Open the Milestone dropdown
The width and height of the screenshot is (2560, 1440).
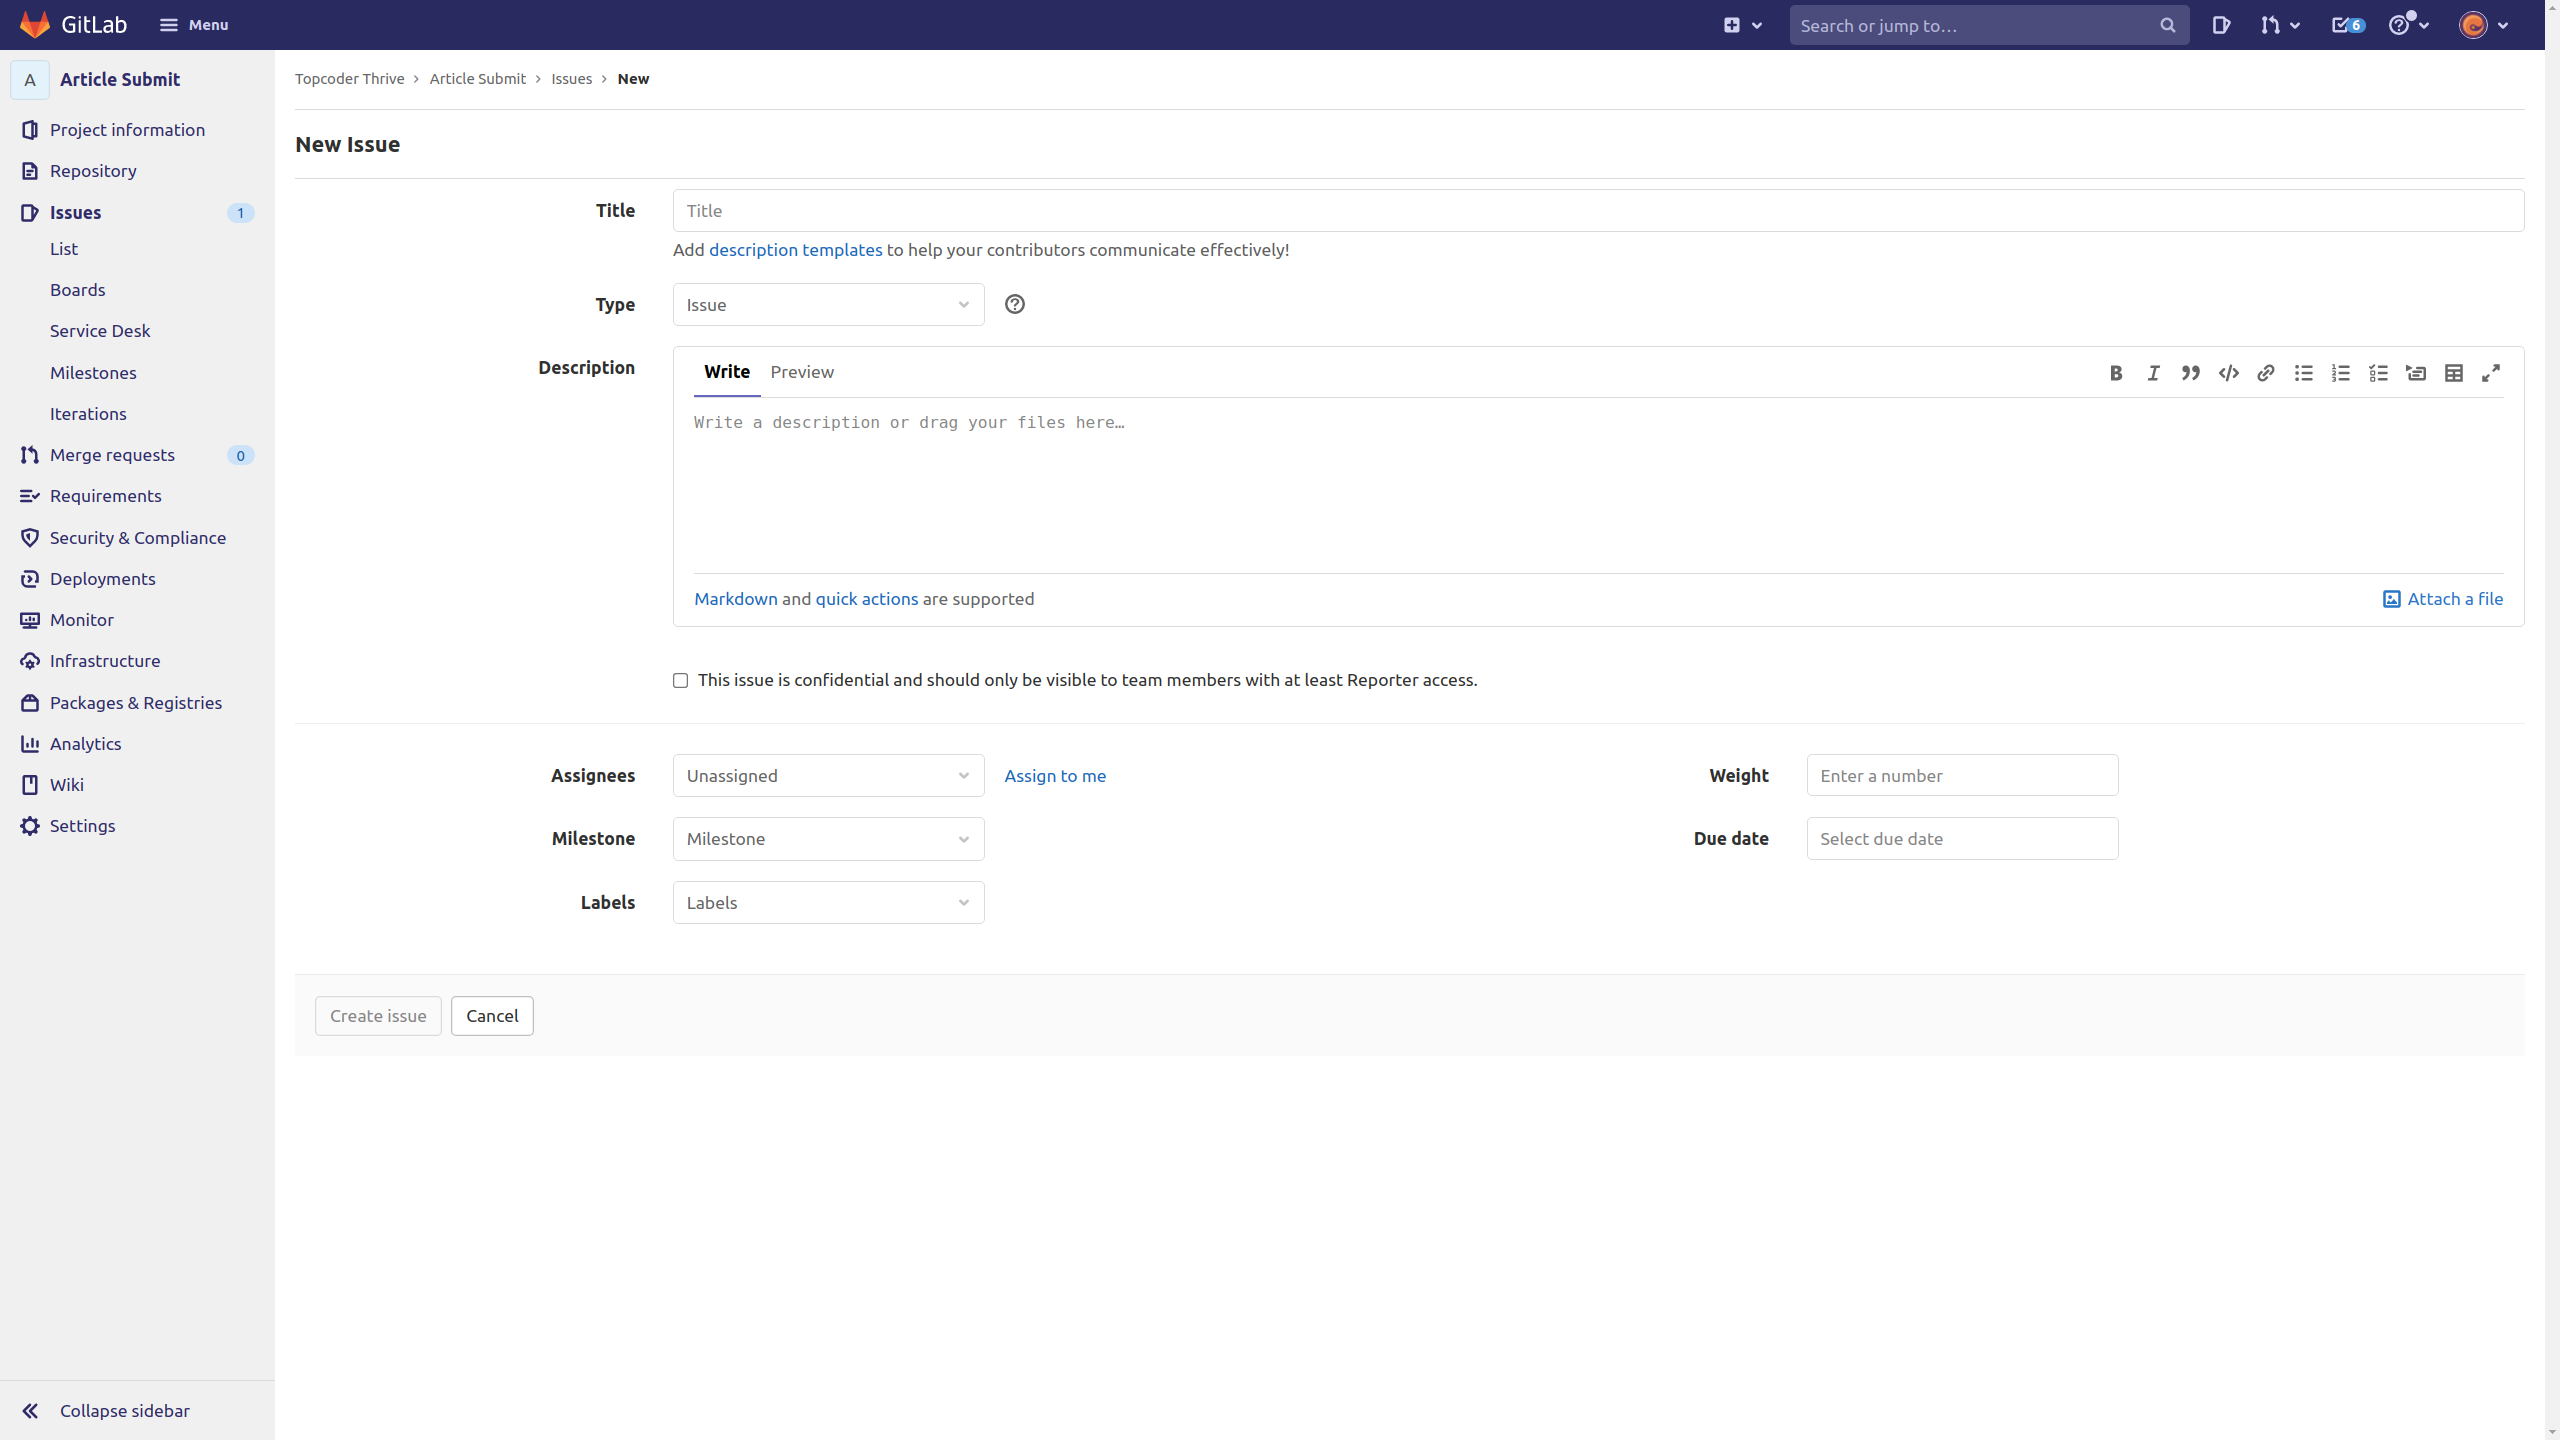828,839
